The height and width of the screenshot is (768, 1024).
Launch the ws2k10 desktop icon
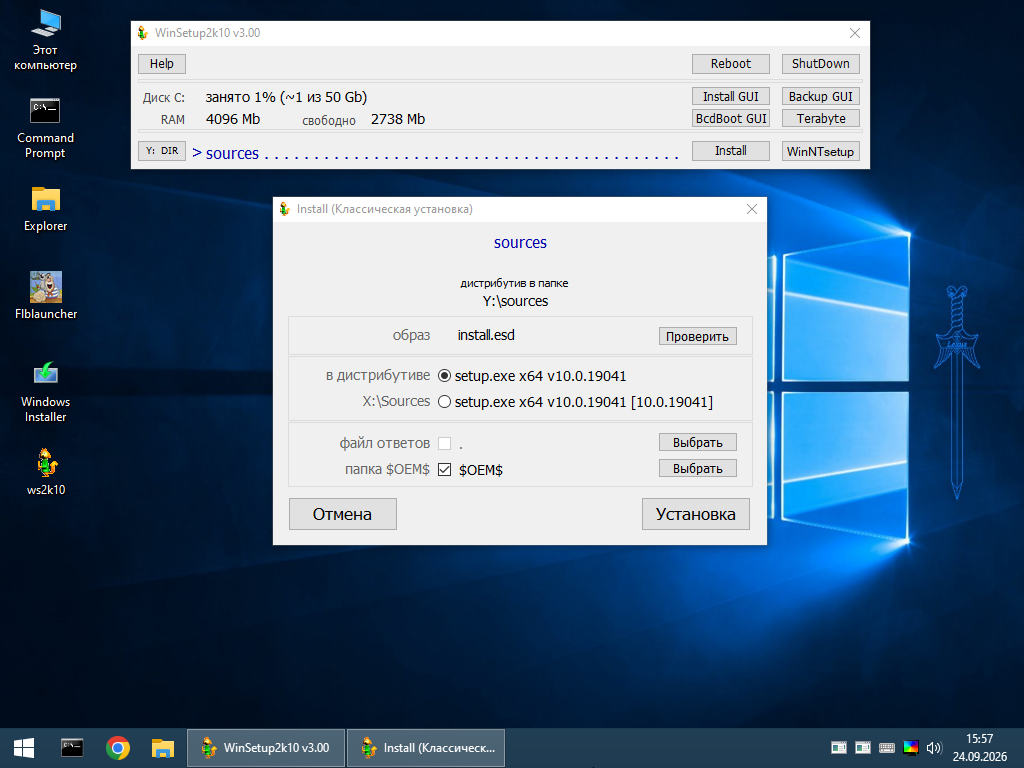46,472
